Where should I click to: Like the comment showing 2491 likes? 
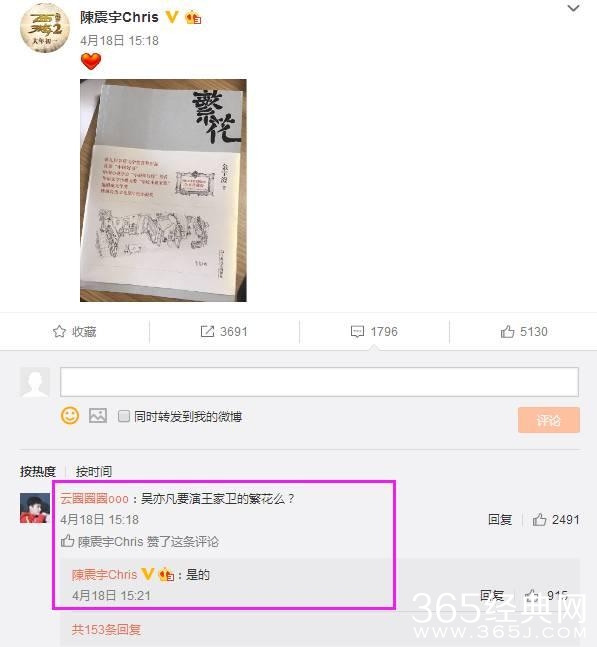coord(539,519)
